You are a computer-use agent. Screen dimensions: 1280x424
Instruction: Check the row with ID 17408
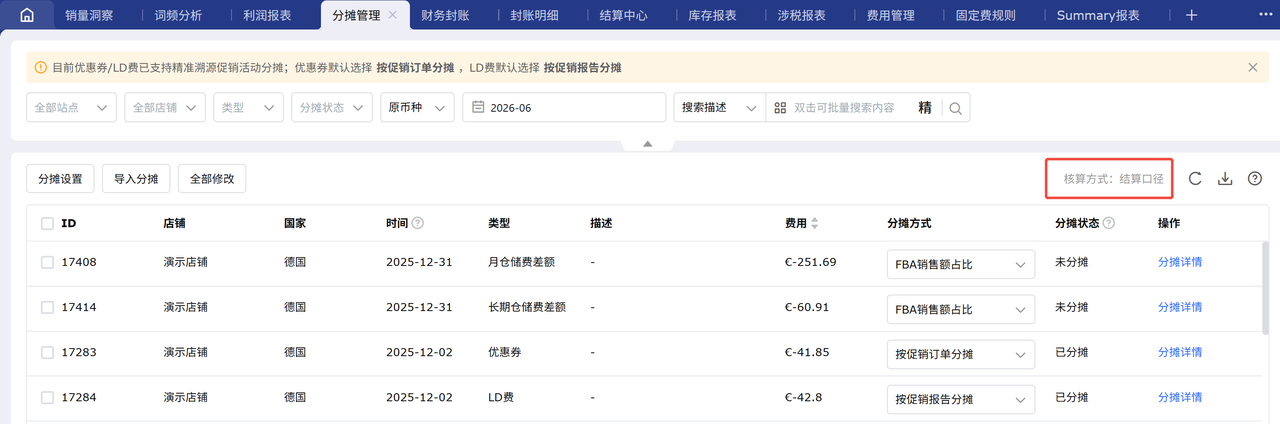[x=47, y=262]
